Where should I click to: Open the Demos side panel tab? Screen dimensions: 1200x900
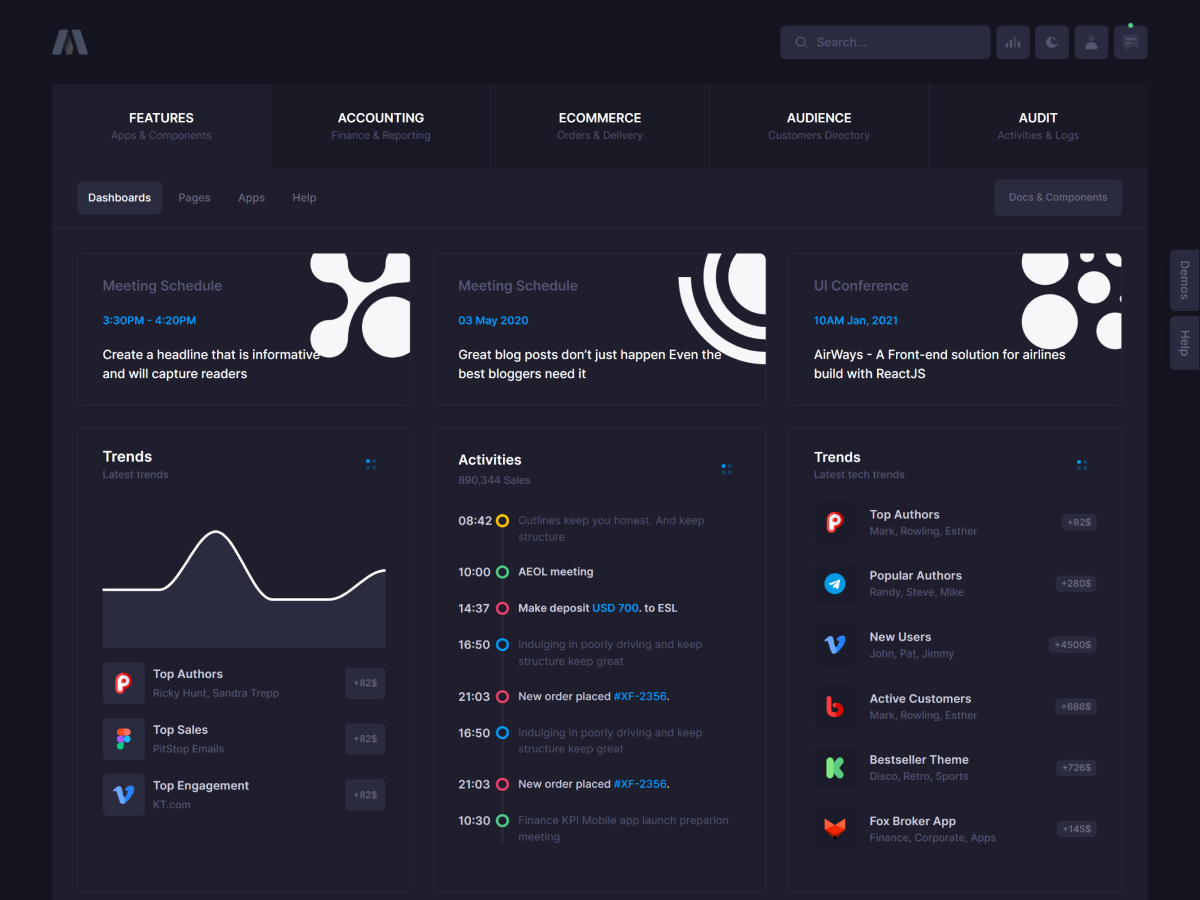click(x=1184, y=281)
